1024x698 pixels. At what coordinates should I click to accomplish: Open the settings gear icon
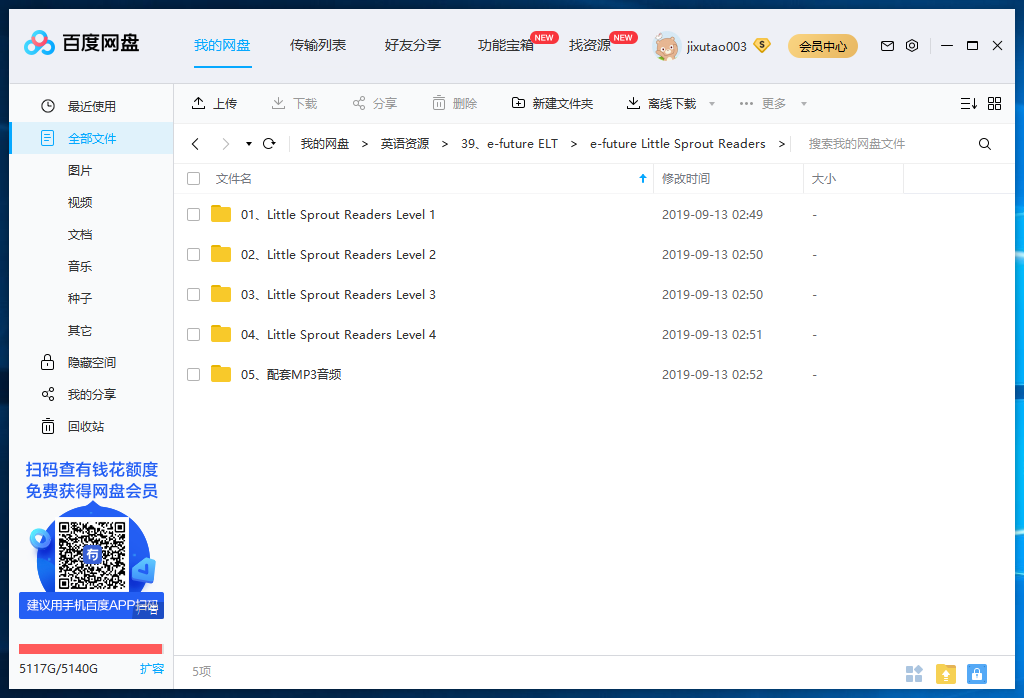(911, 45)
